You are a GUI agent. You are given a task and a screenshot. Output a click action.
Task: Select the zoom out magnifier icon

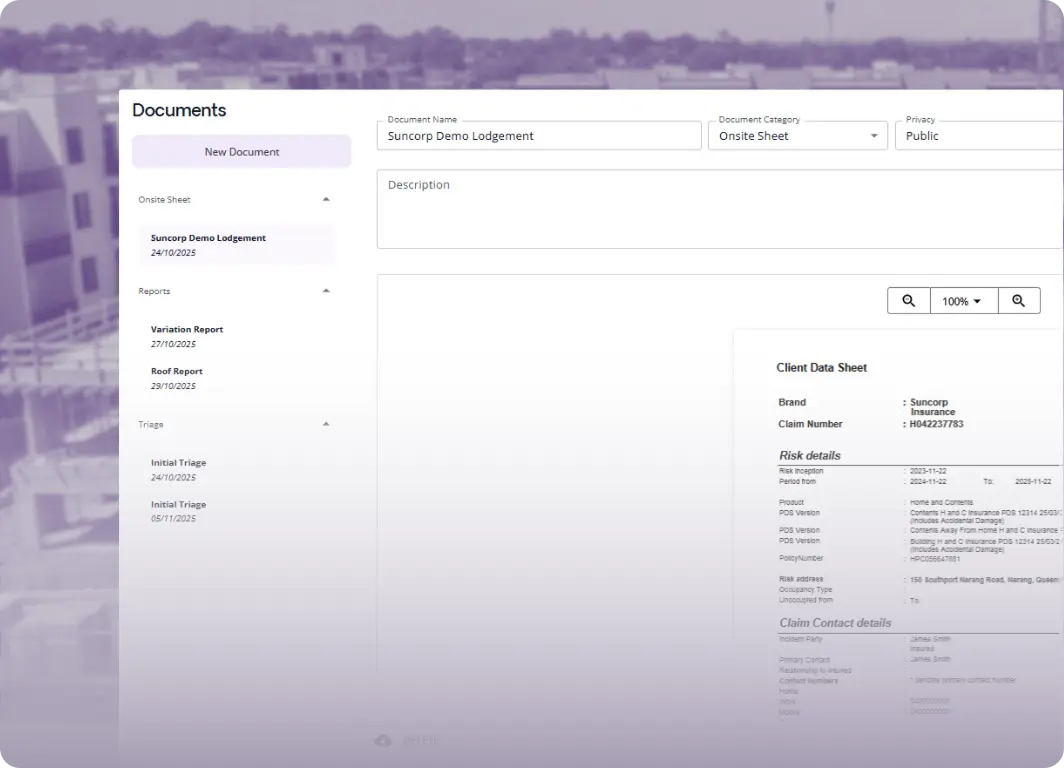(908, 300)
